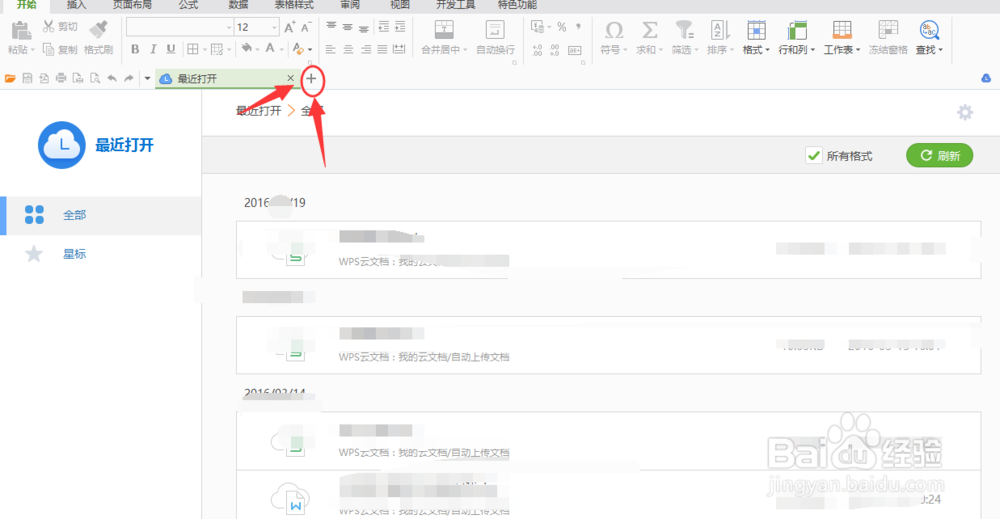Toggle Bold formatting
1000x519 pixels.
tap(135, 49)
